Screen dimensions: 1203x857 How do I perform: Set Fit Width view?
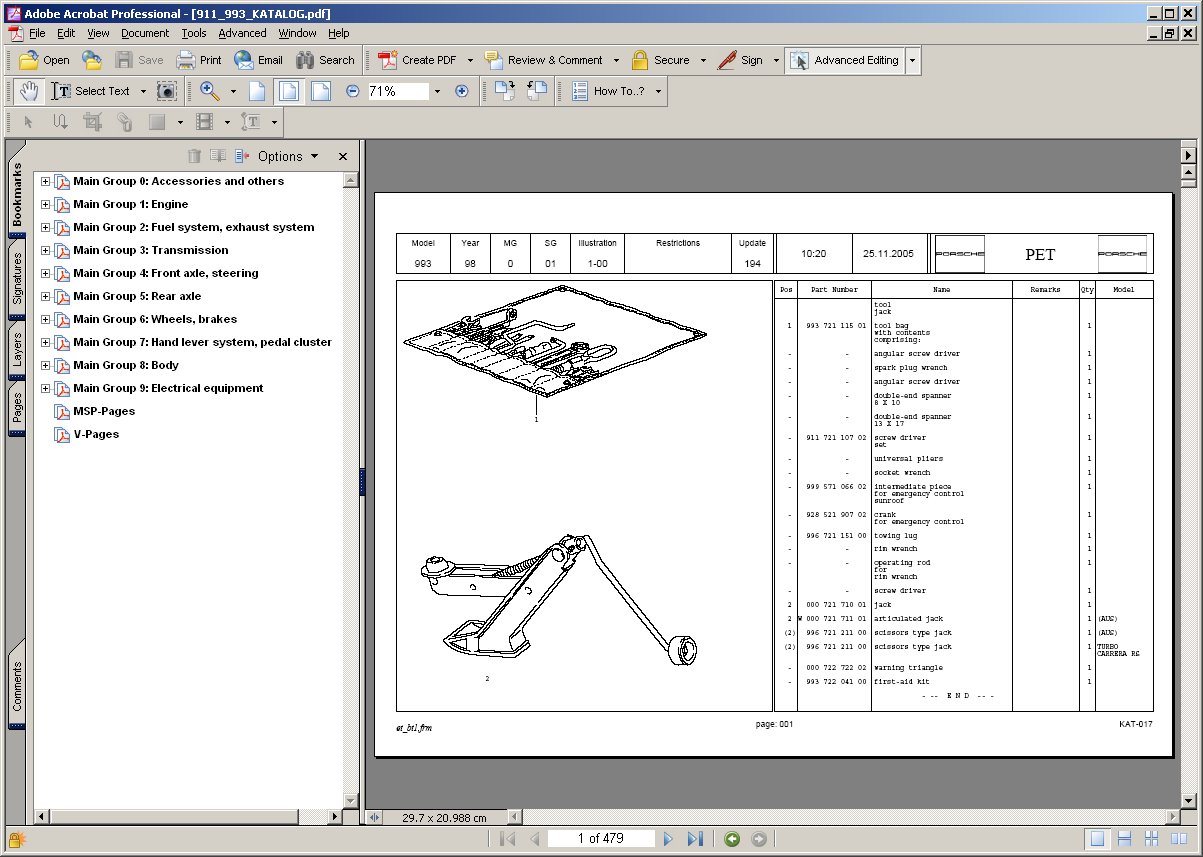click(320, 91)
